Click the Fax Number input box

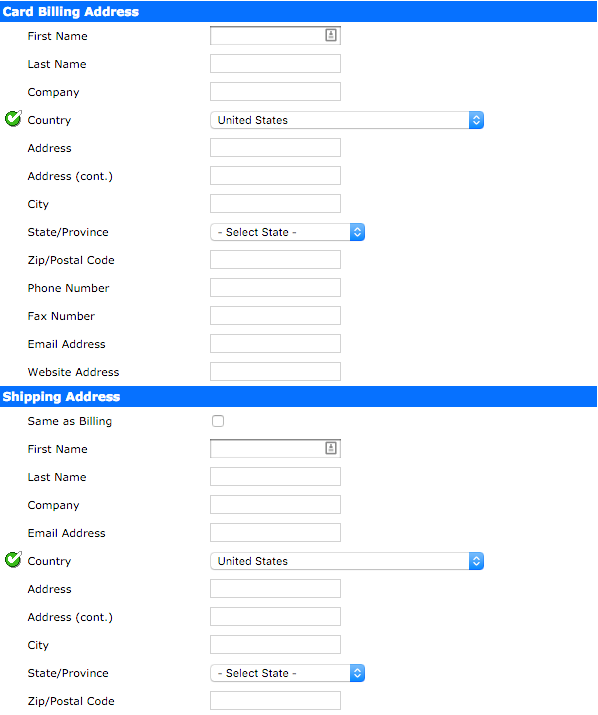pyautogui.click(x=276, y=316)
